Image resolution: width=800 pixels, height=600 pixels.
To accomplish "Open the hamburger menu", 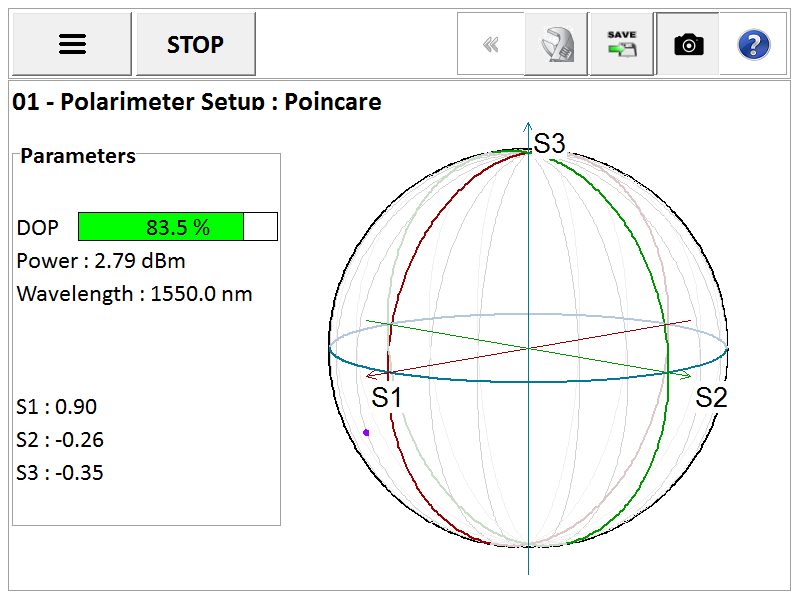I will [72, 44].
